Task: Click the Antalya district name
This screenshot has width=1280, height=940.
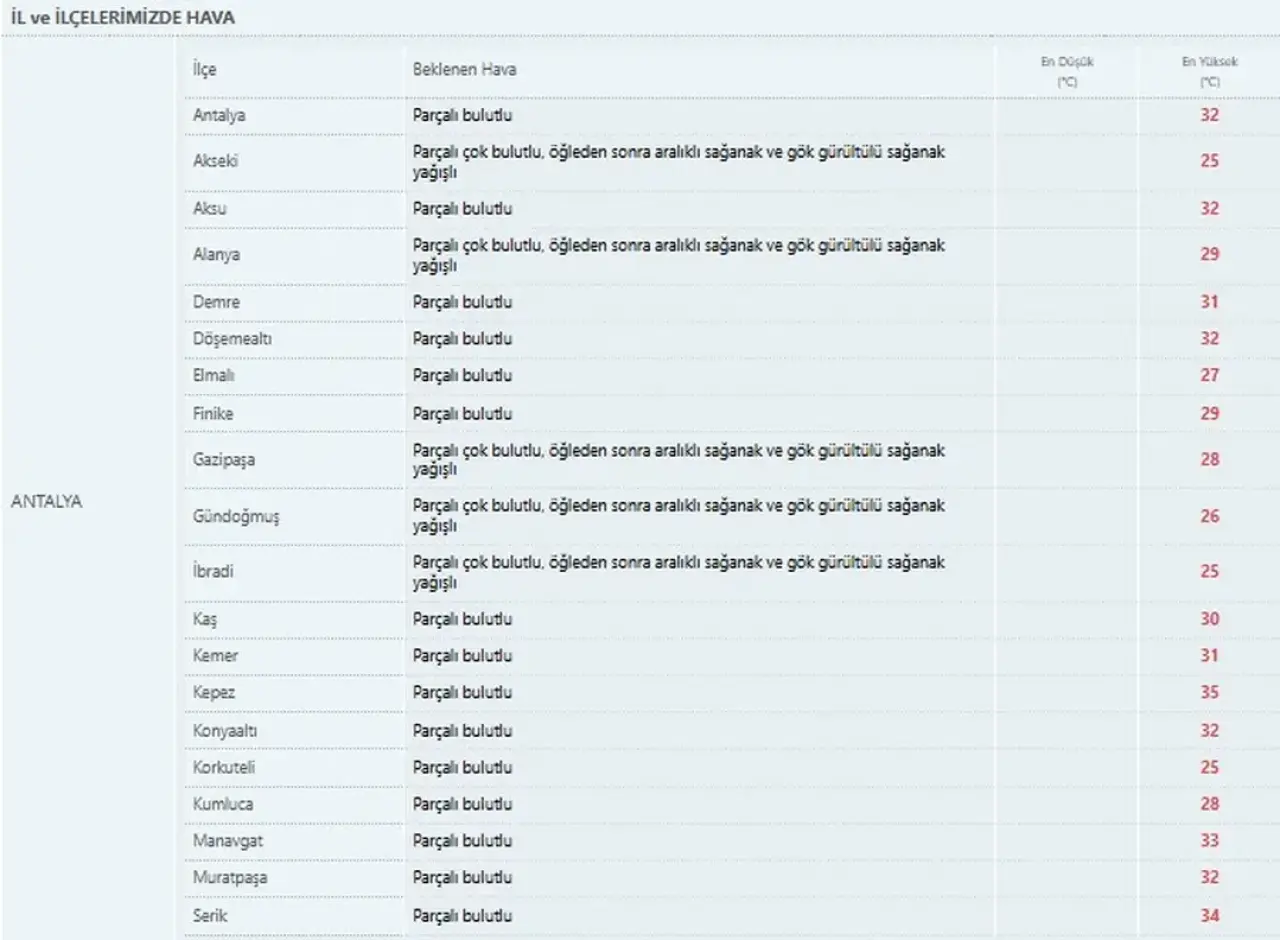Action: click(219, 115)
